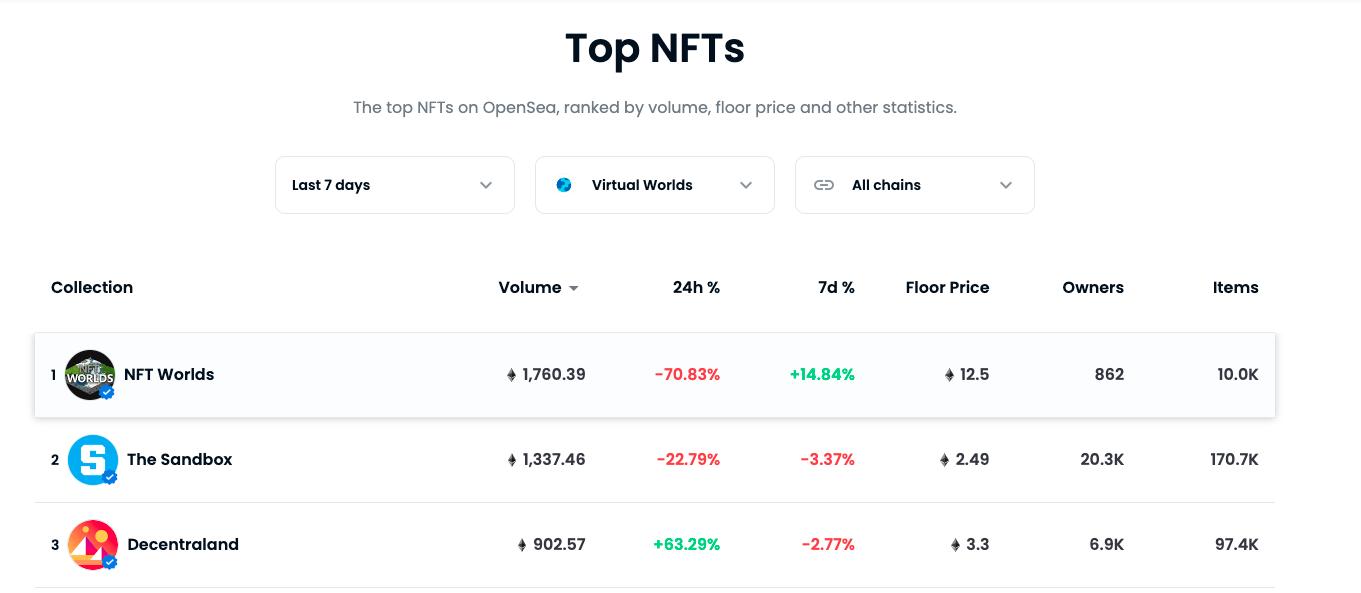Image resolution: width=1361 pixels, height=593 pixels.
Task: Open the All chains filter dropdown
Action: click(914, 185)
